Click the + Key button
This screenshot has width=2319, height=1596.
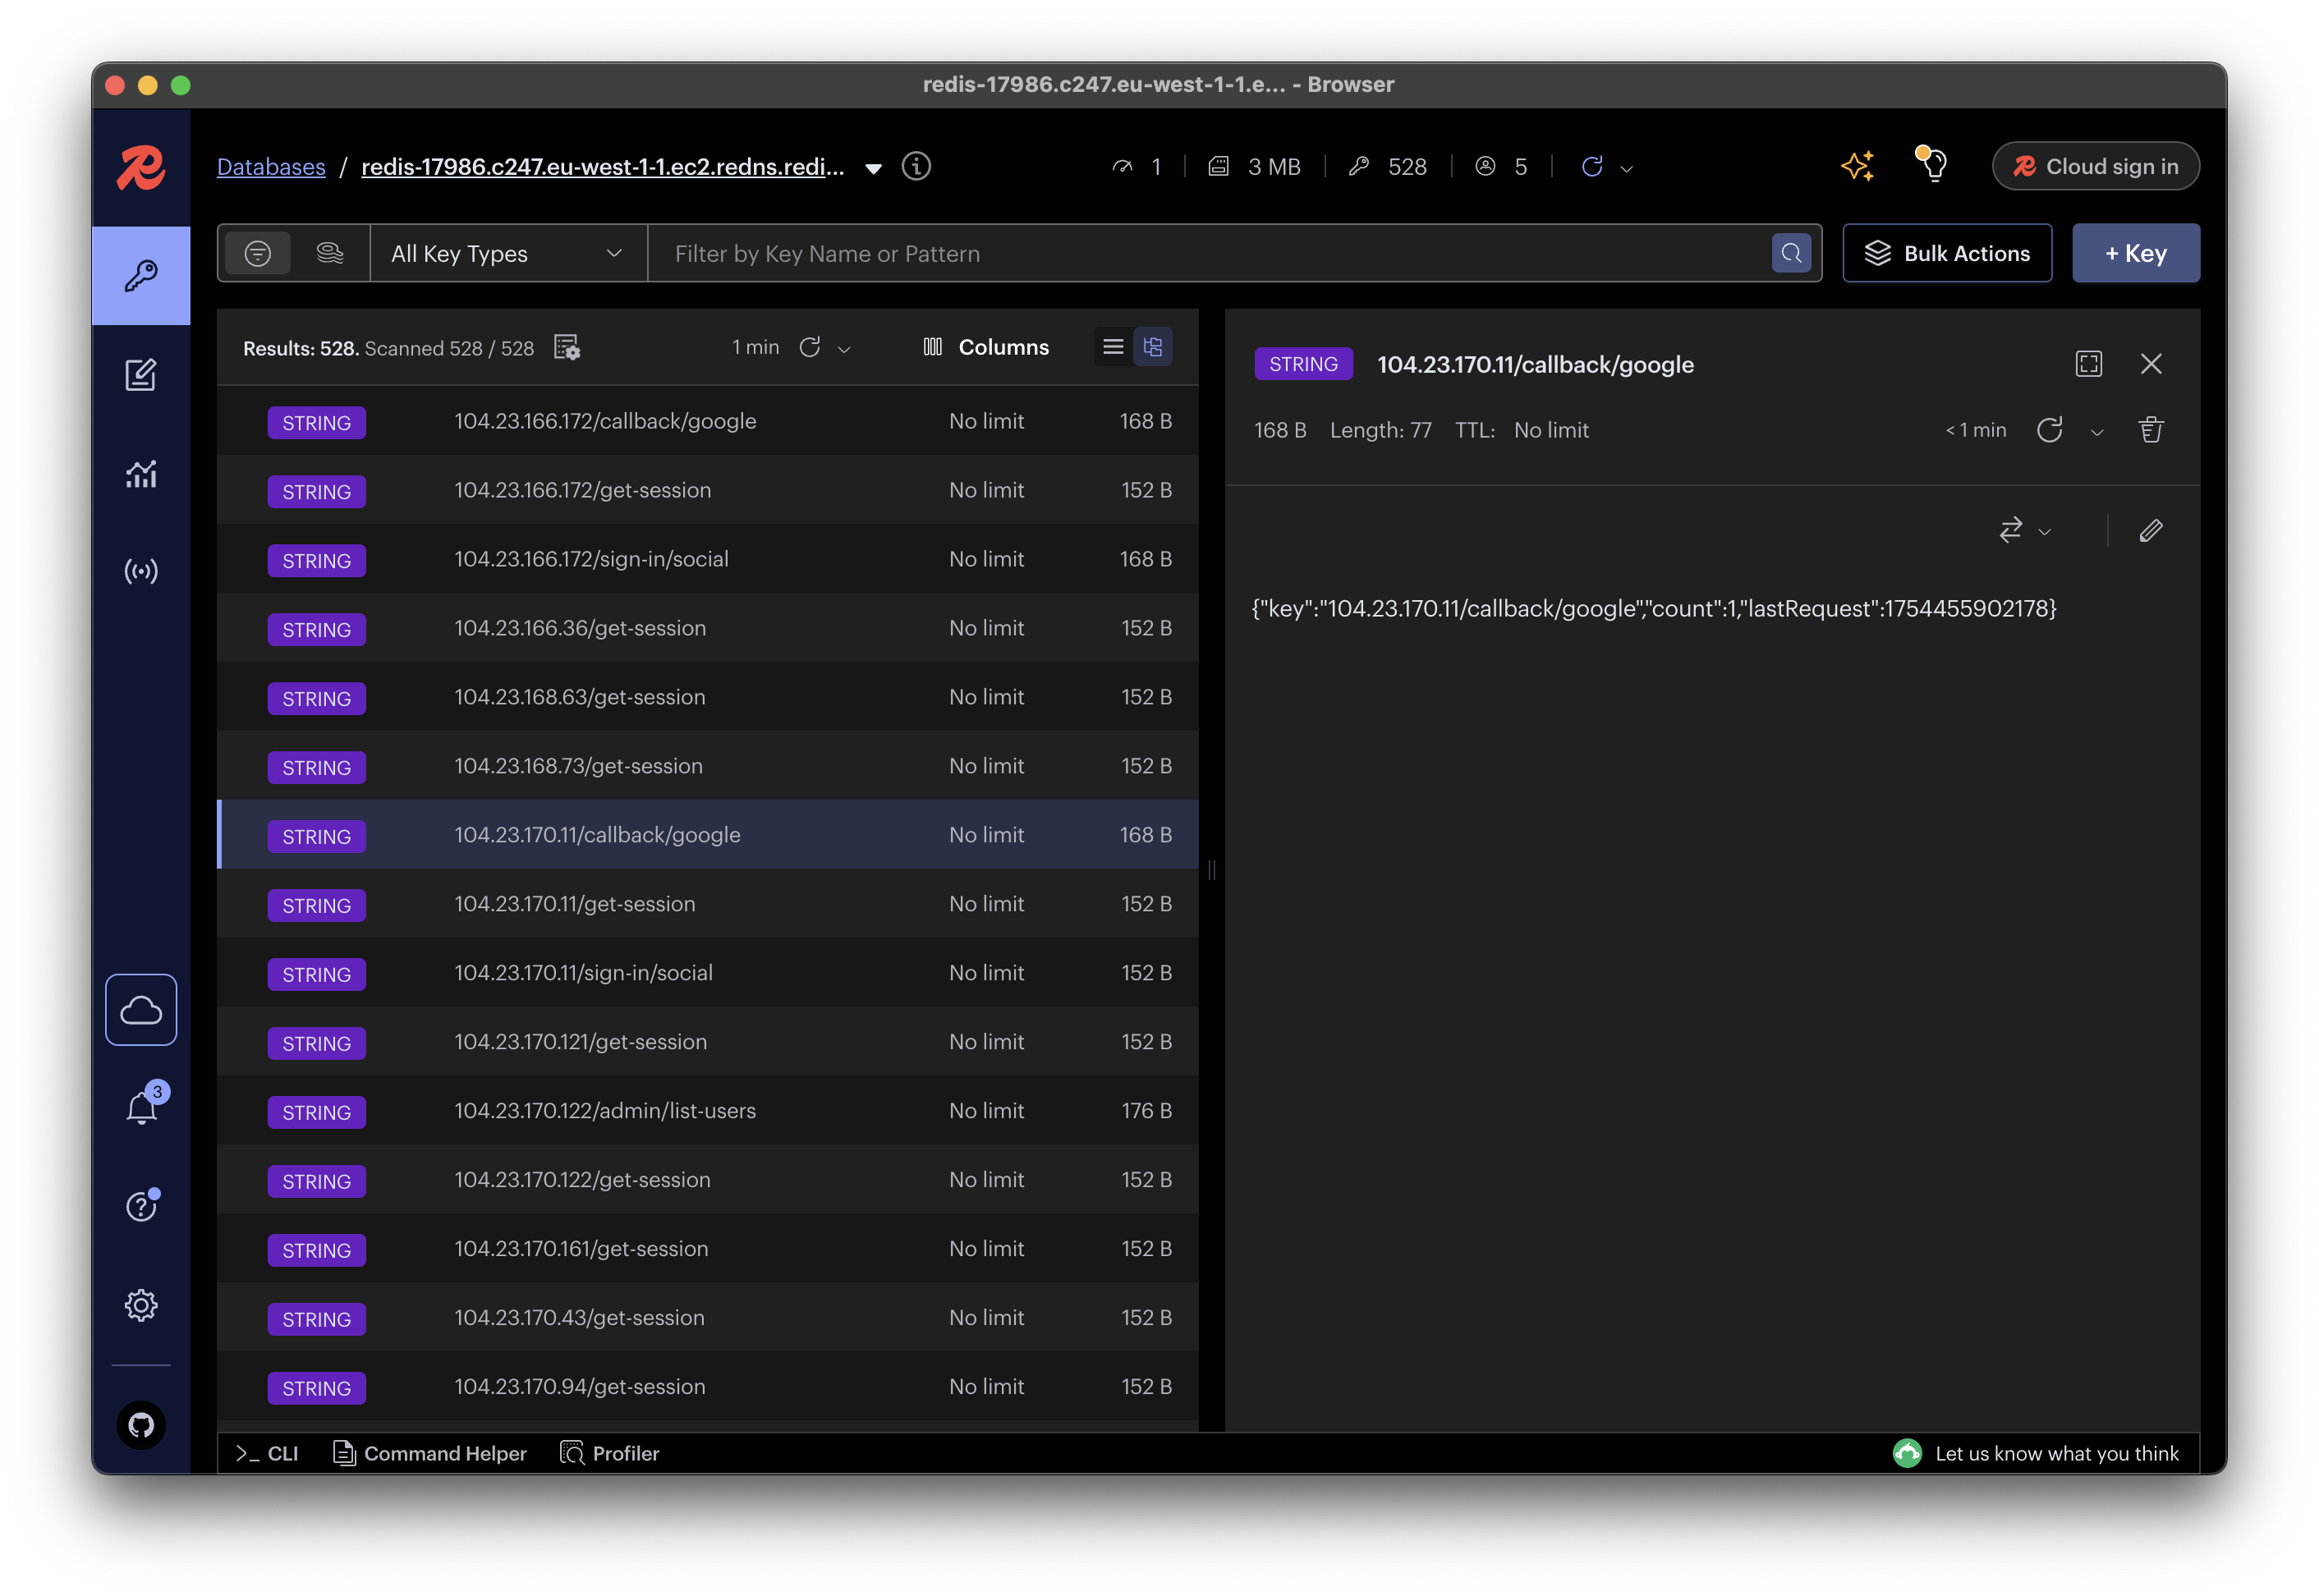pos(2135,253)
